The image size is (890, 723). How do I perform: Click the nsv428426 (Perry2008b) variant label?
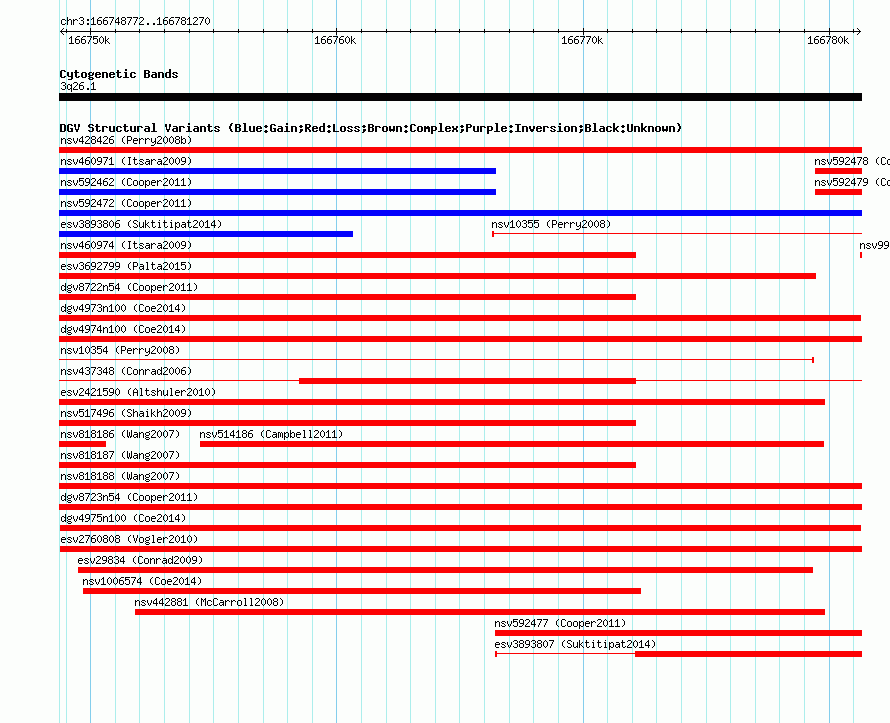pos(126,140)
